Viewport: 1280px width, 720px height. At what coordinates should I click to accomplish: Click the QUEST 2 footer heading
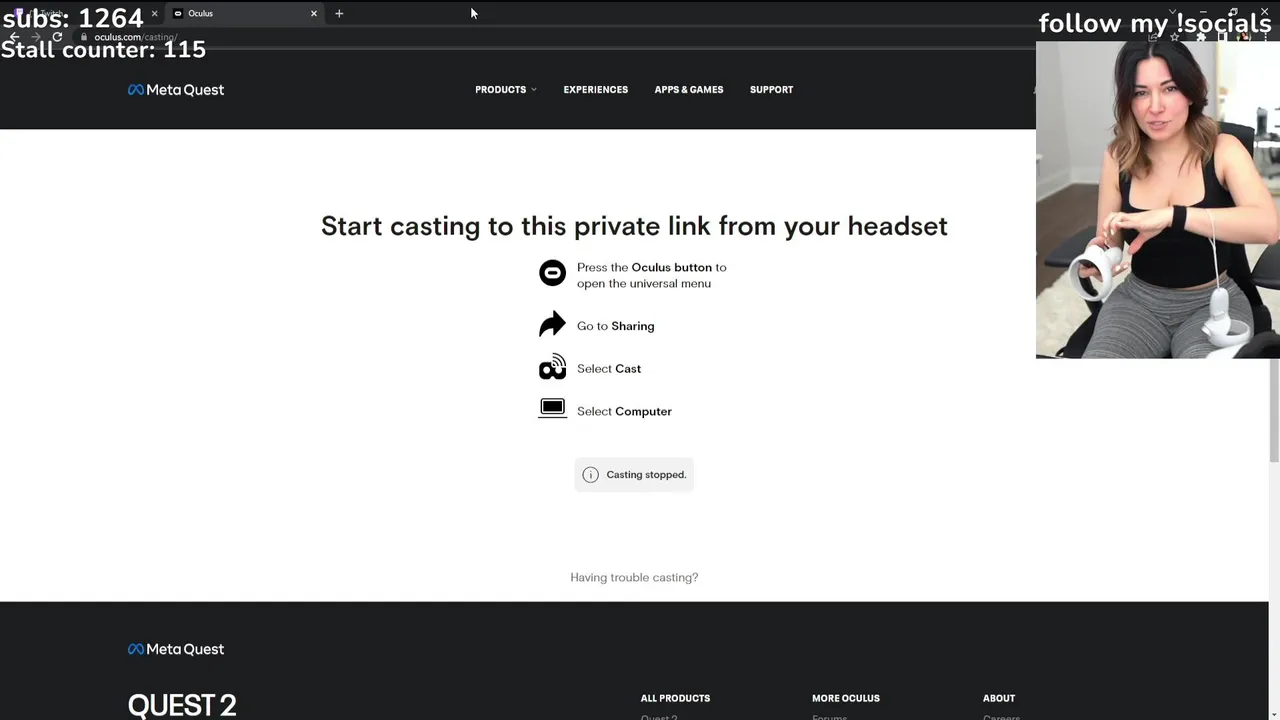click(x=182, y=705)
